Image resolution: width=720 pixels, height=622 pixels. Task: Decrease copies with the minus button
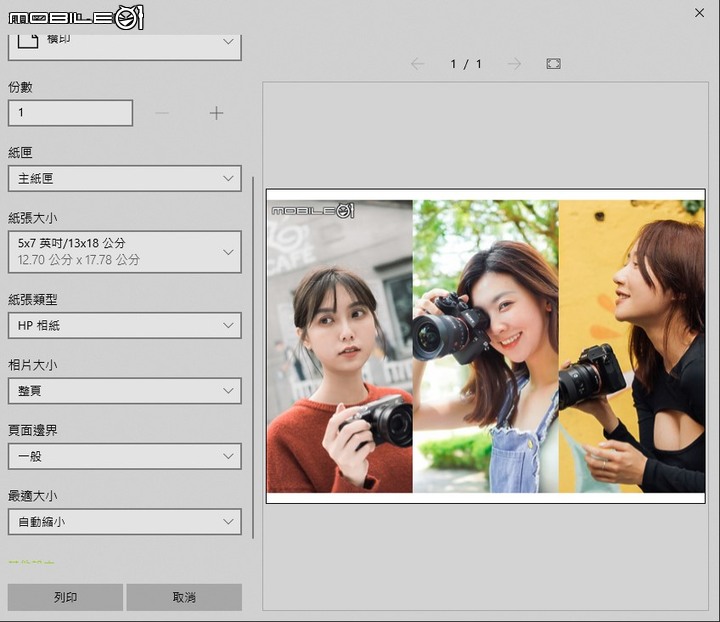(162, 113)
